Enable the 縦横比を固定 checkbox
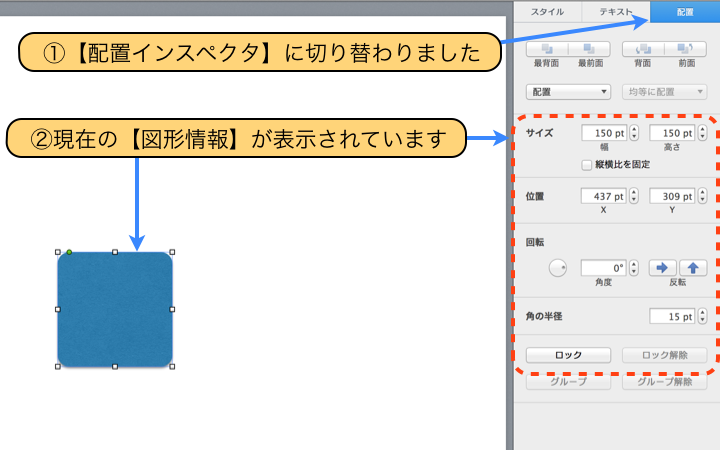This screenshot has width=720, height=450. 586,164
